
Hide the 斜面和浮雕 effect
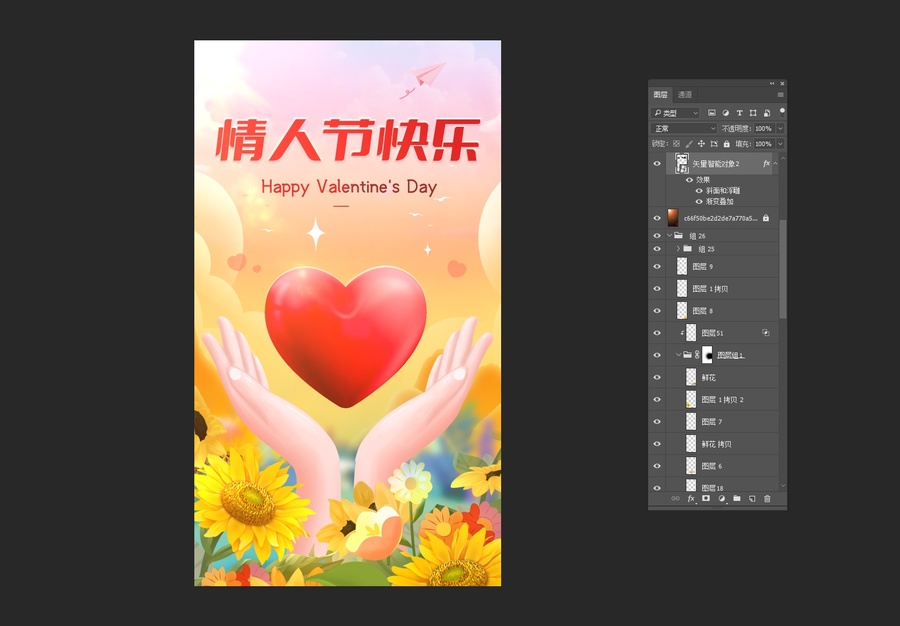[x=699, y=190]
